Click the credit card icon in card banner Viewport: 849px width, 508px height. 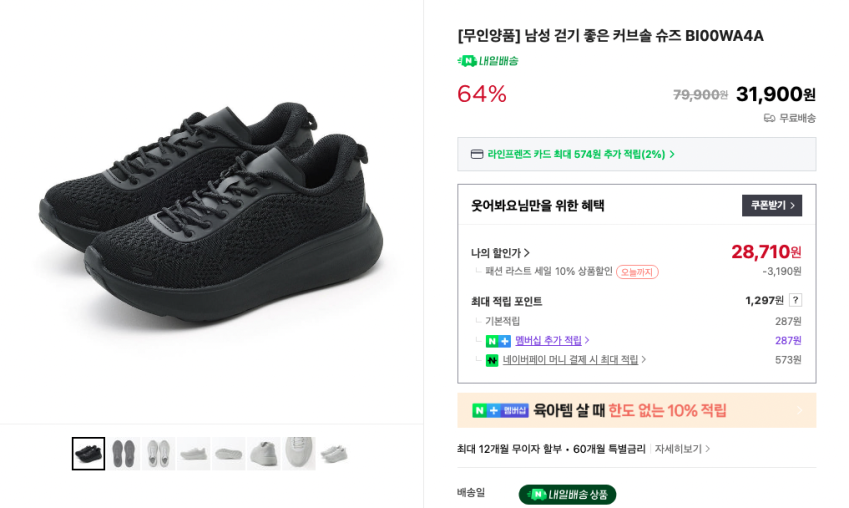pos(477,154)
